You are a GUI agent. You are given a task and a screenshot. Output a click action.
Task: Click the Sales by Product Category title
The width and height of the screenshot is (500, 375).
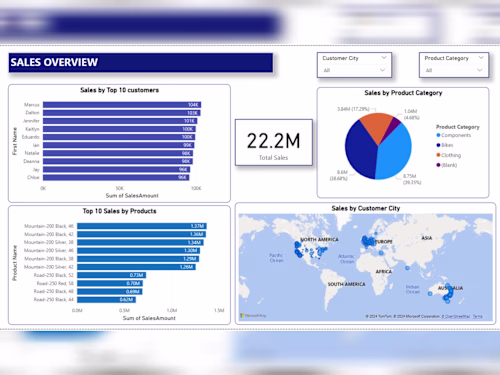[403, 93]
